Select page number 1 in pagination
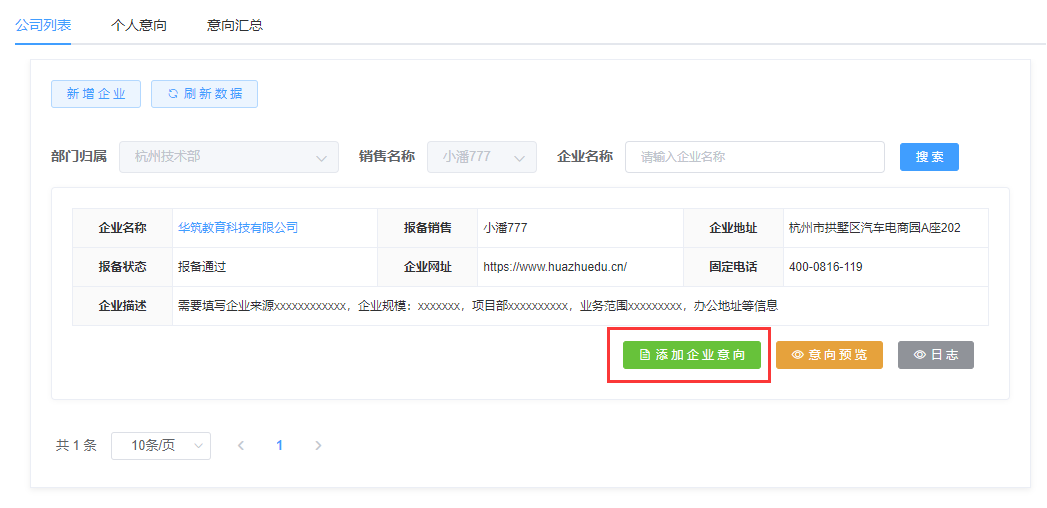The image size is (1047, 508). [x=279, y=446]
